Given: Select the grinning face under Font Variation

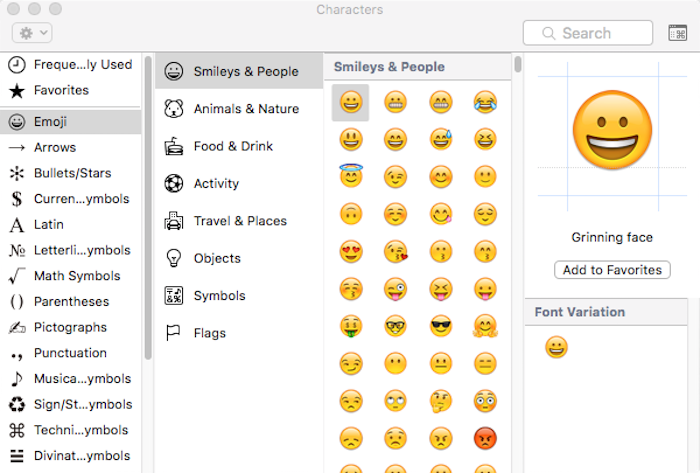Looking at the screenshot, I should click(x=556, y=347).
